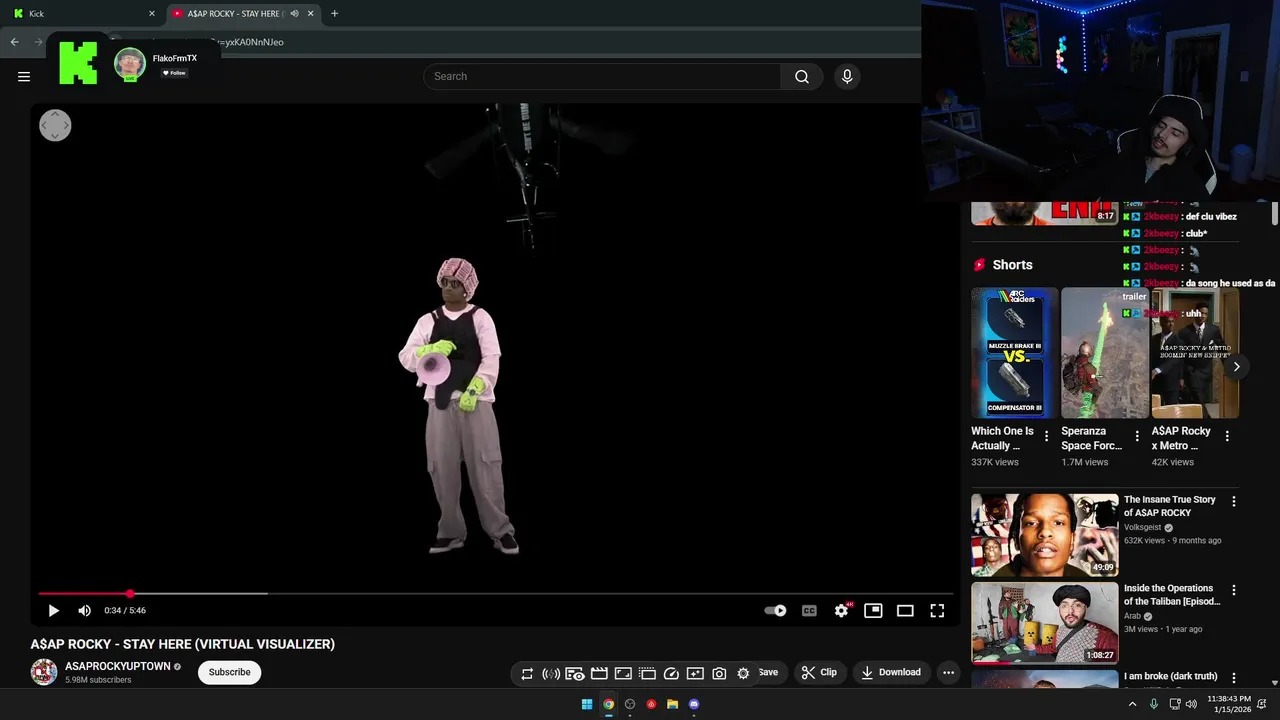Image resolution: width=1280 pixels, height=720 pixels.
Task: Close the A$AP ROCKY YouTube tab
Action: (x=311, y=13)
